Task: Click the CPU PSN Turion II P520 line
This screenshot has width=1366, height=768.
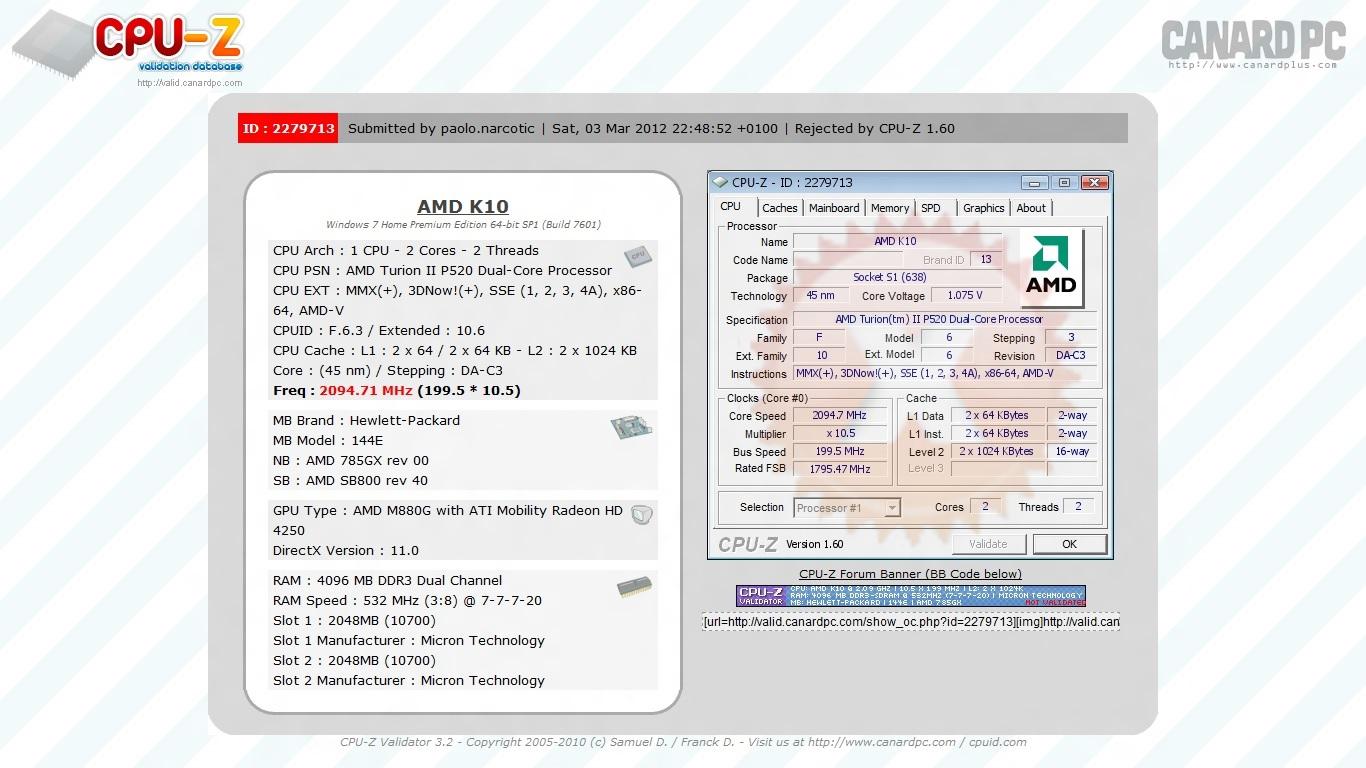Action: pos(442,270)
